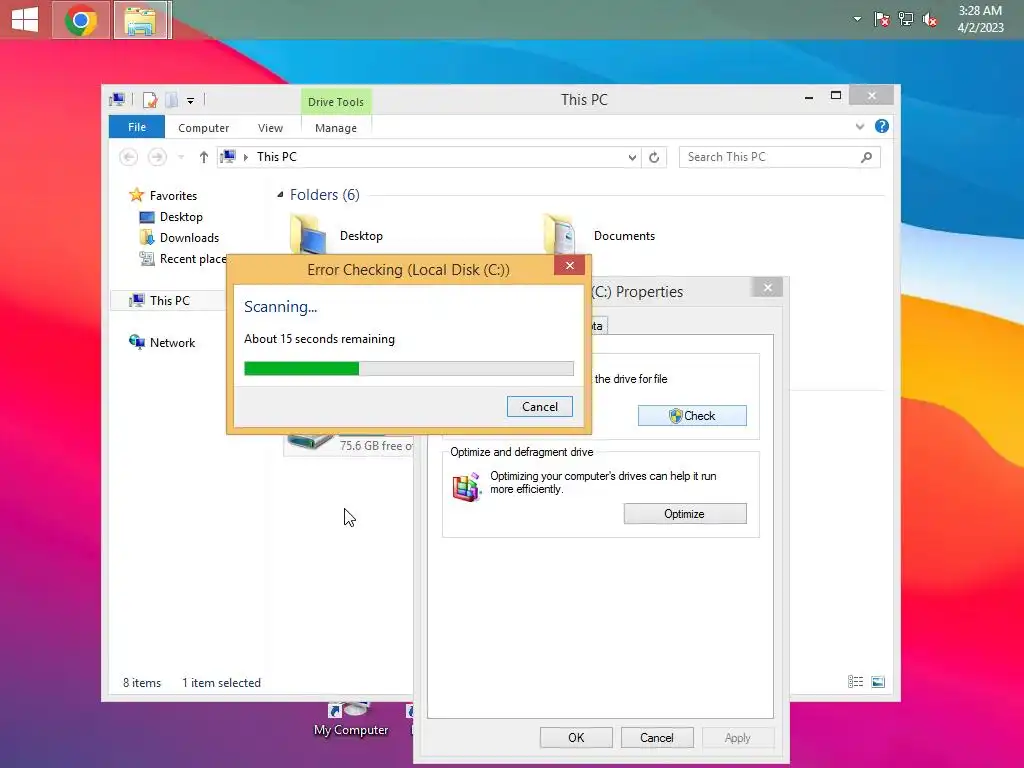Switch to details view icon in status bar
The image size is (1024, 768).
coord(856,682)
